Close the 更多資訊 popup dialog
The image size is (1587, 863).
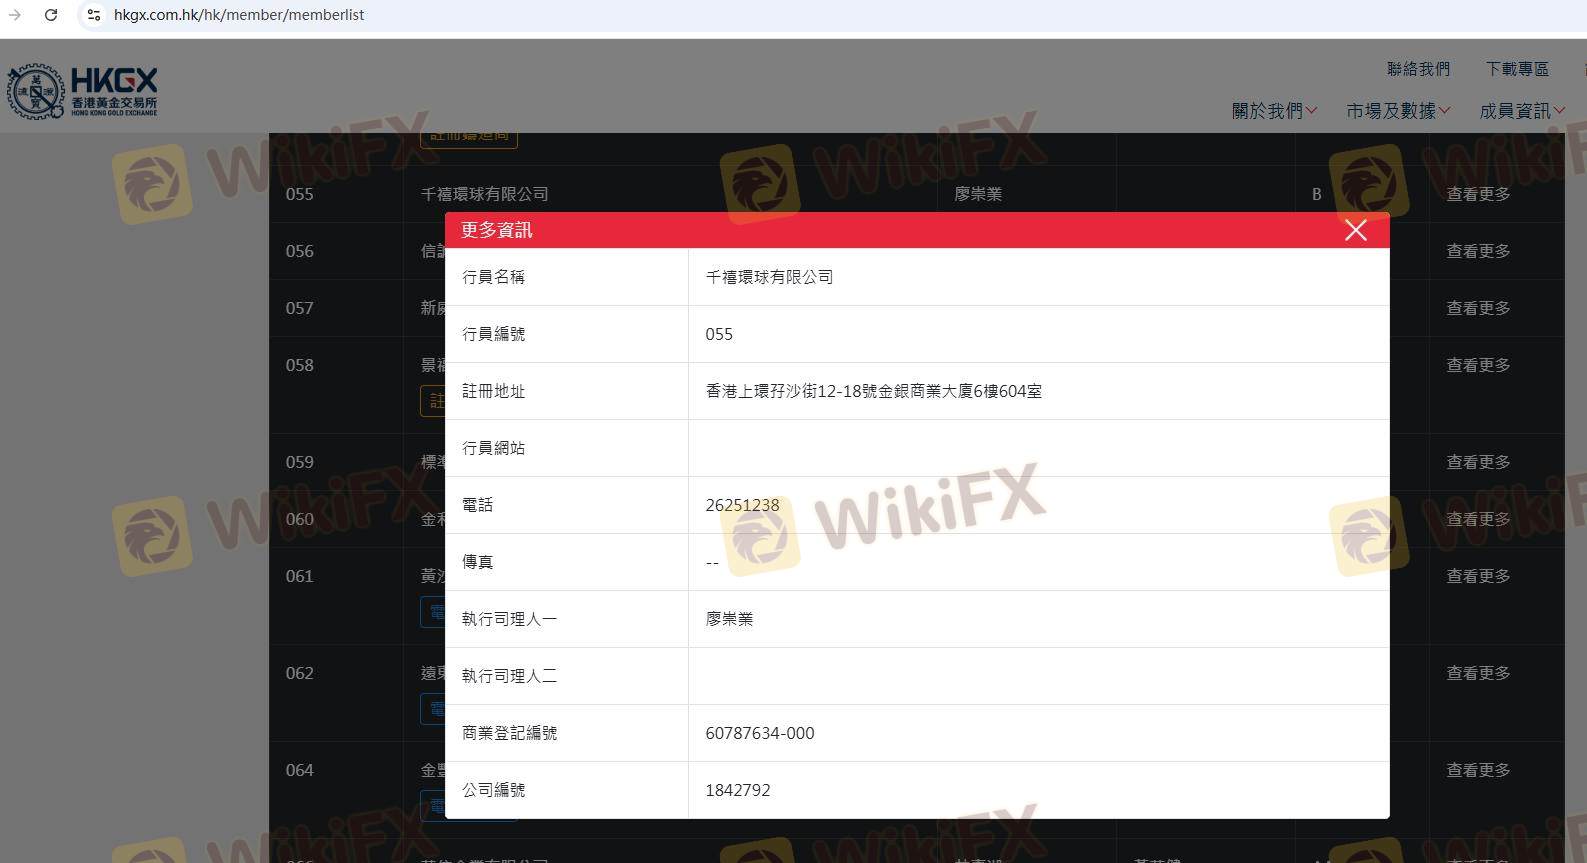[x=1355, y=230]
